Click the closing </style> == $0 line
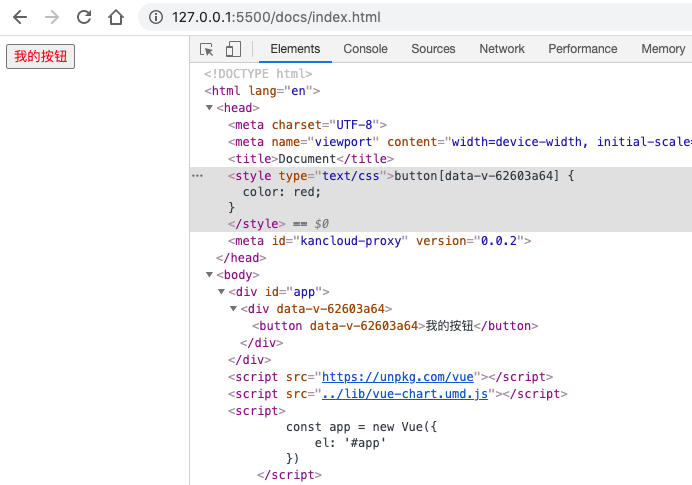692x485 pixels. pos(278,224)
